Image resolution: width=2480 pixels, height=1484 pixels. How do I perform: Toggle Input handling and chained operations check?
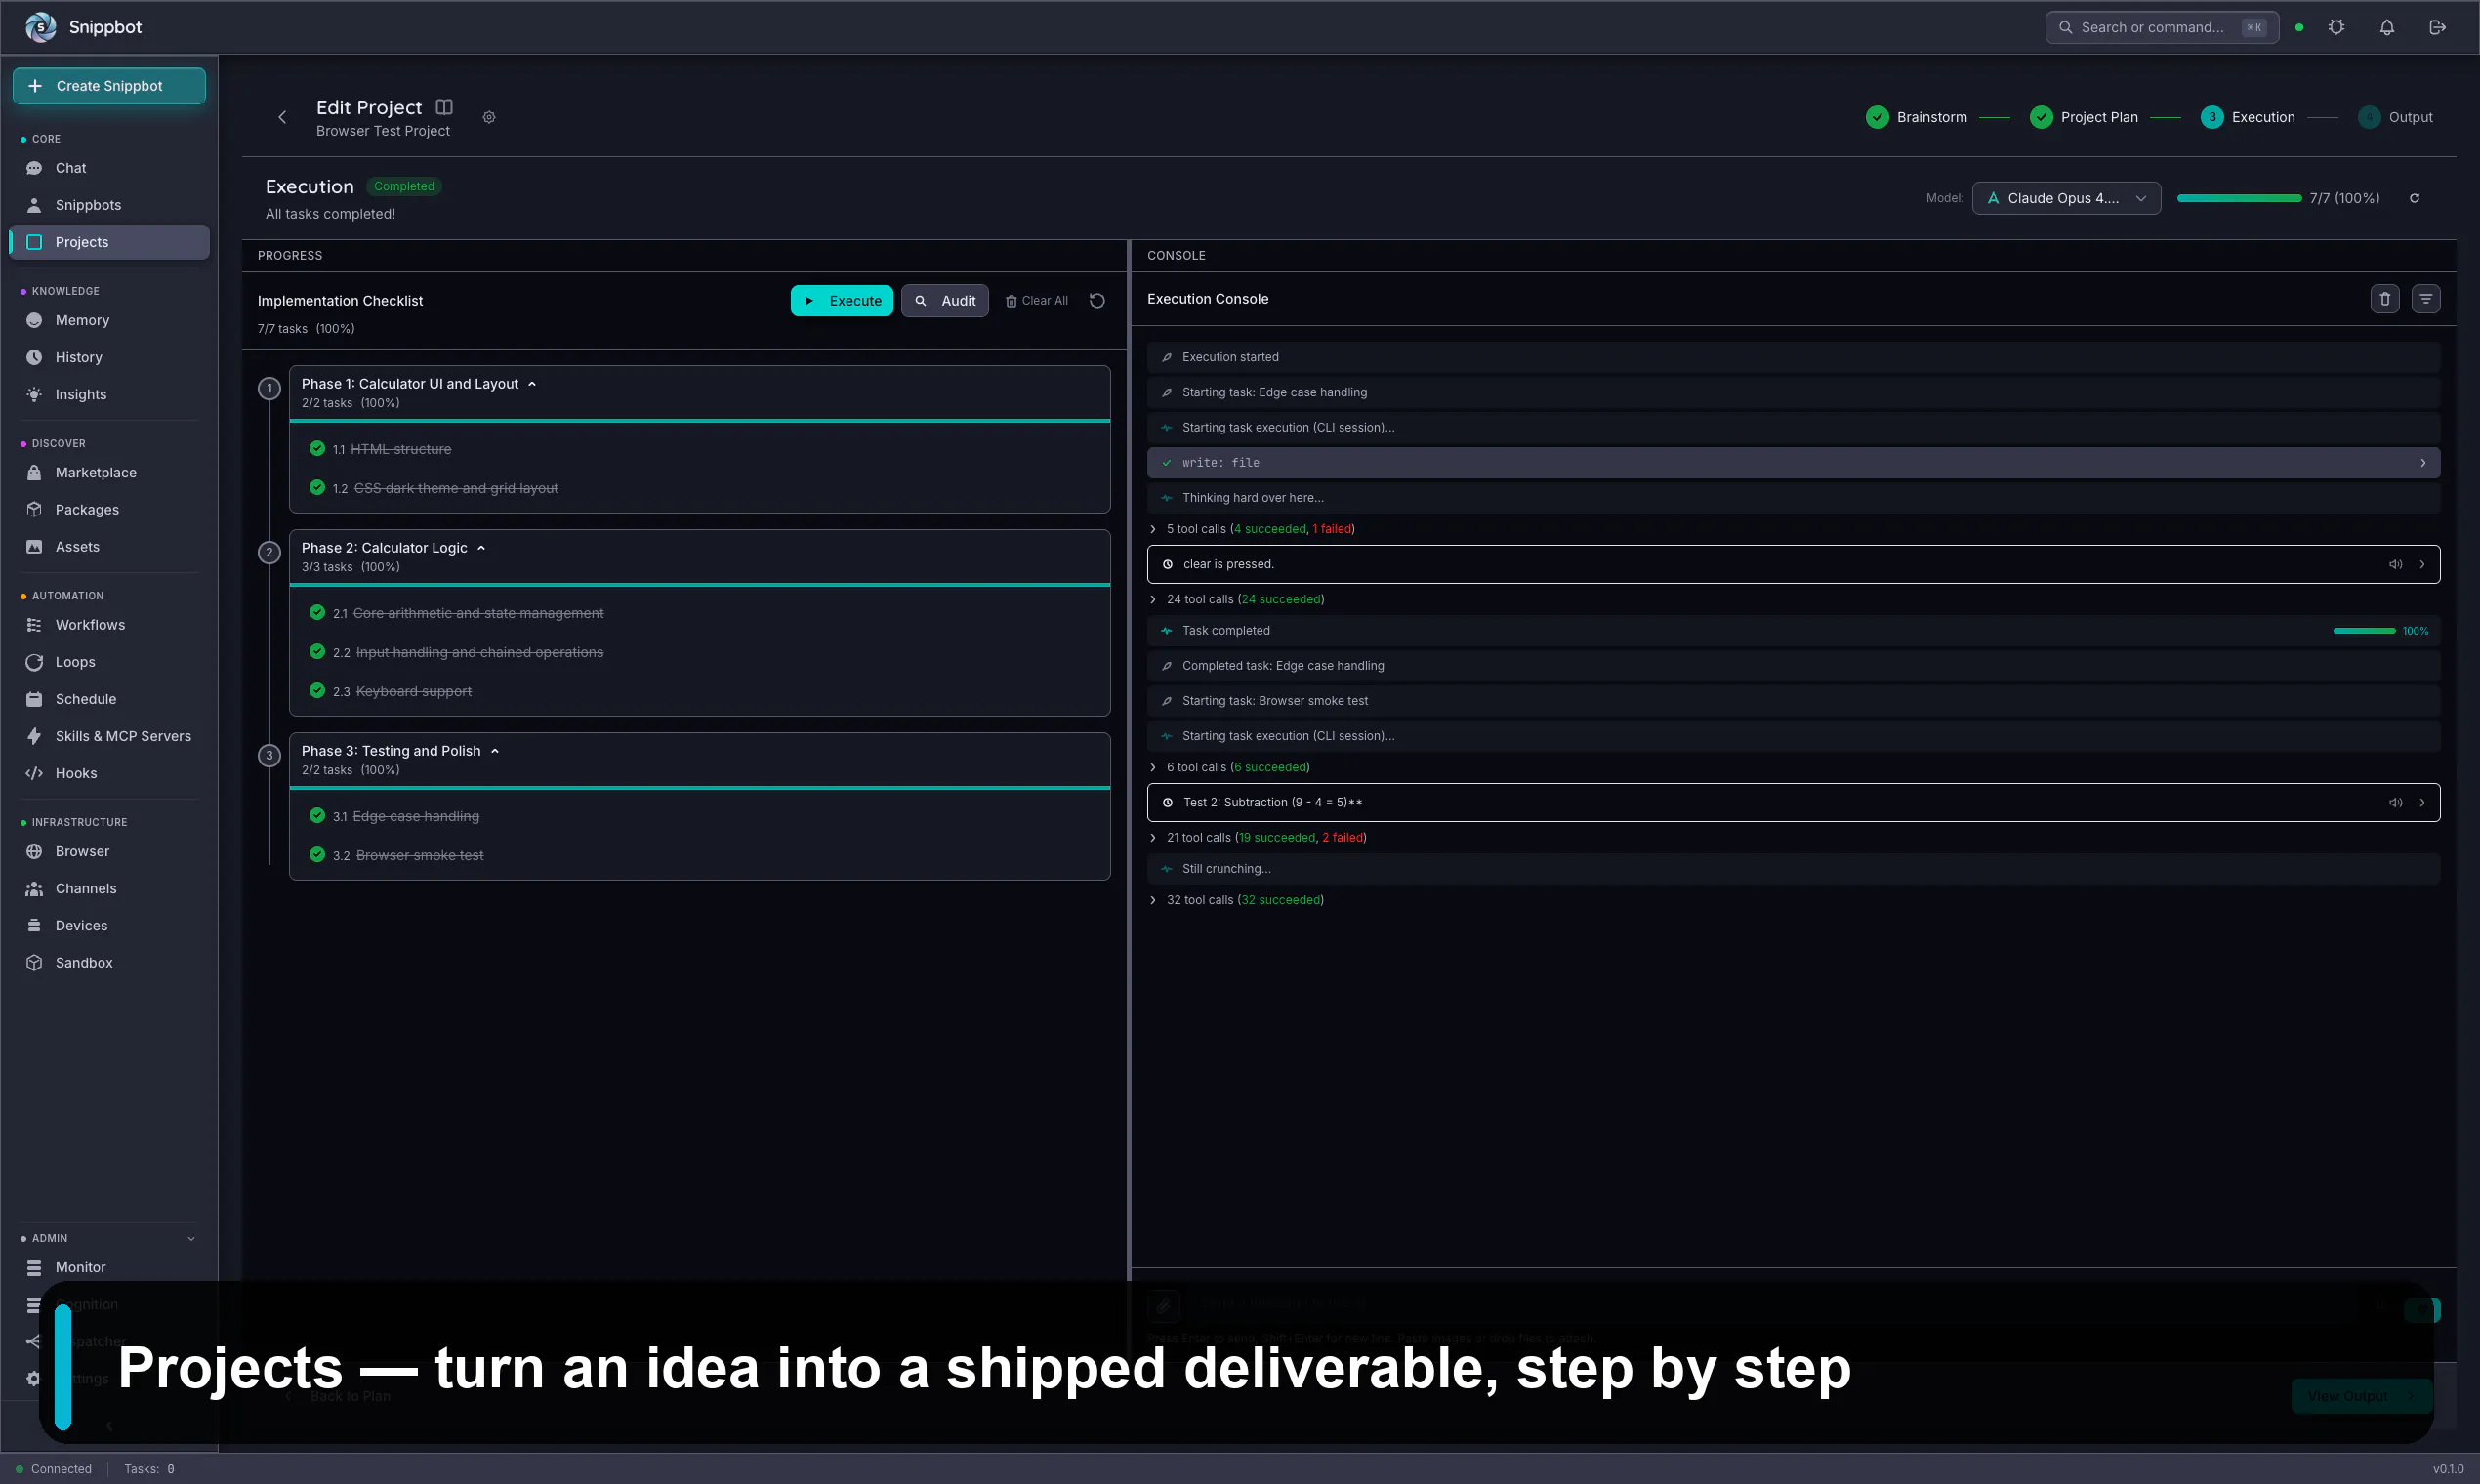(317, 651)
